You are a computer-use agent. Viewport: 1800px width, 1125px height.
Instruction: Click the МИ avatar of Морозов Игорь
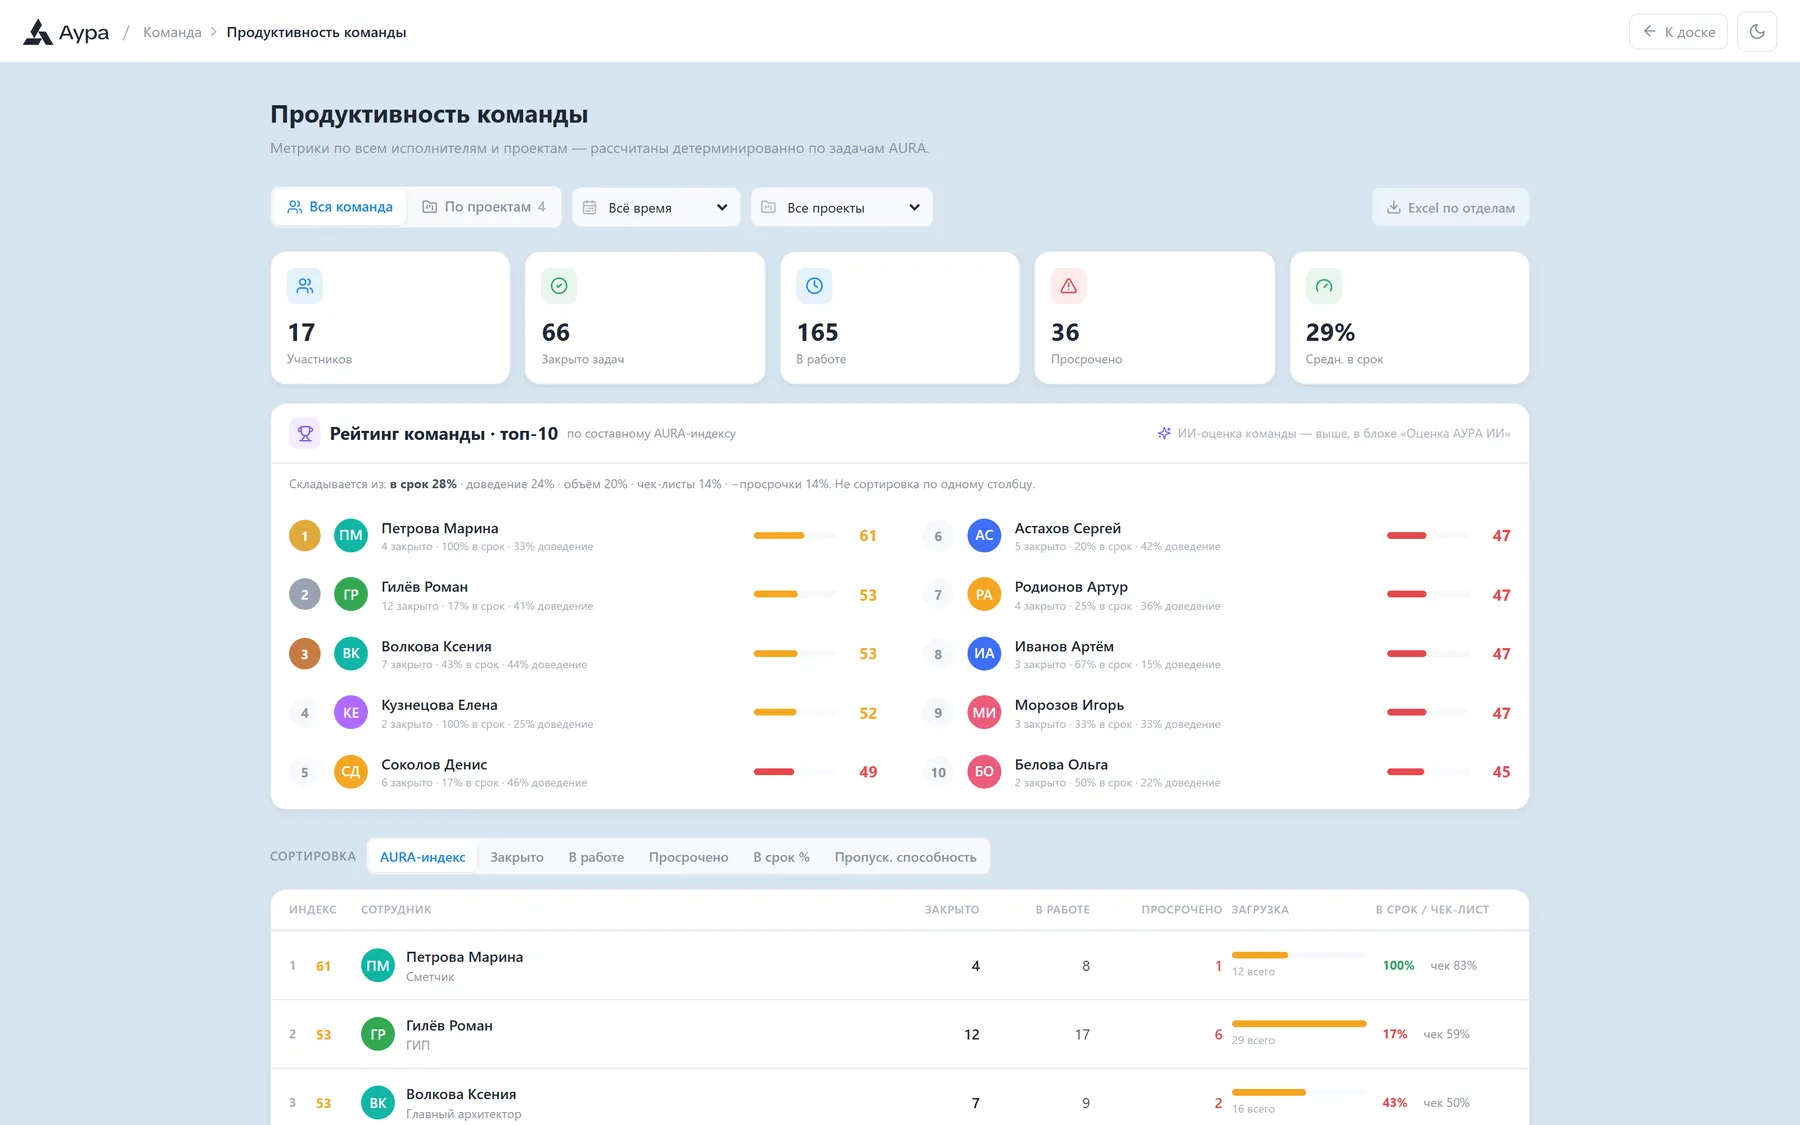pyautogui.click(x=984, y=713)
